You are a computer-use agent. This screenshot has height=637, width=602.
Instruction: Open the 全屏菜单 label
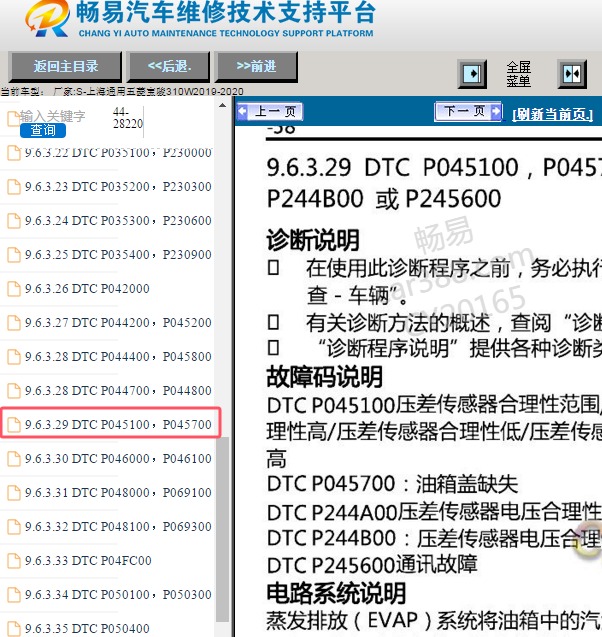[x=518, y=74]
